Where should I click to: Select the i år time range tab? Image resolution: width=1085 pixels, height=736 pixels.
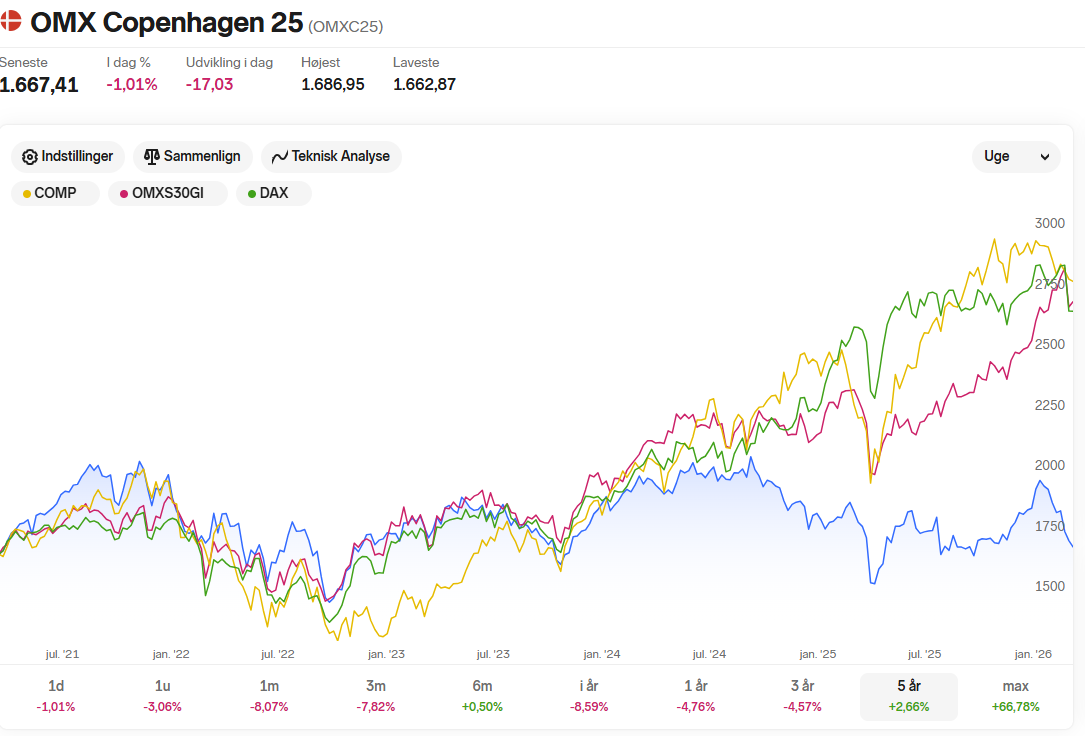(x=589, y=696)
